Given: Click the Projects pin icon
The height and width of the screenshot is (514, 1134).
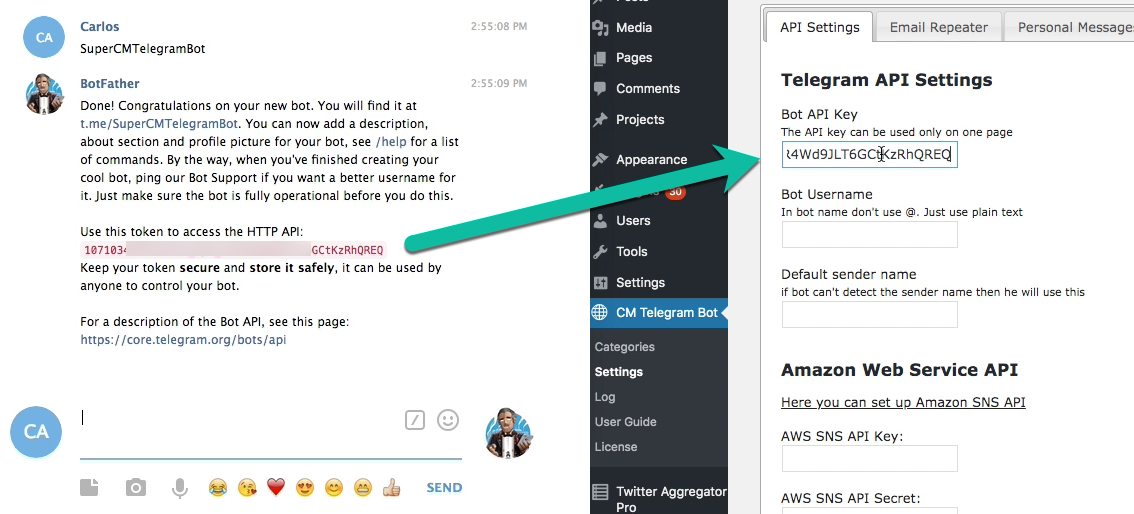Looking at the screenshot, I should tap(600, 120).
